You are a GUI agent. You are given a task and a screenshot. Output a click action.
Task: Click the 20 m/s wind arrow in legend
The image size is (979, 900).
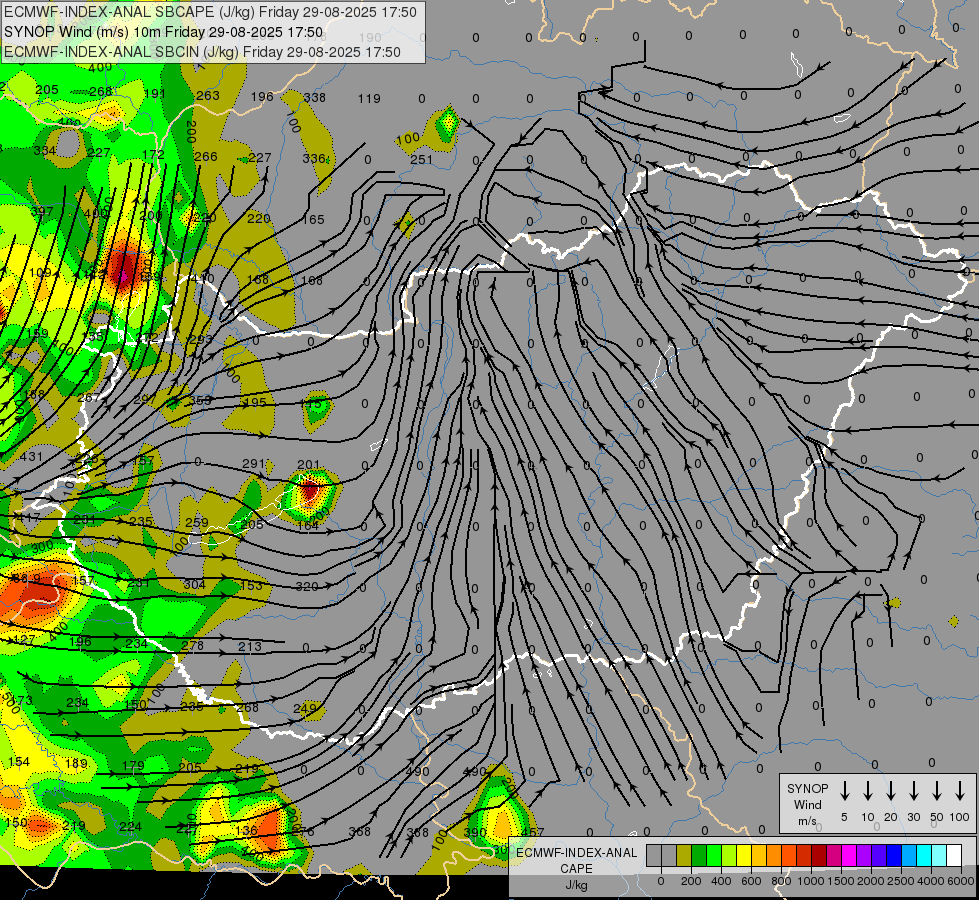tap(890, 791)
